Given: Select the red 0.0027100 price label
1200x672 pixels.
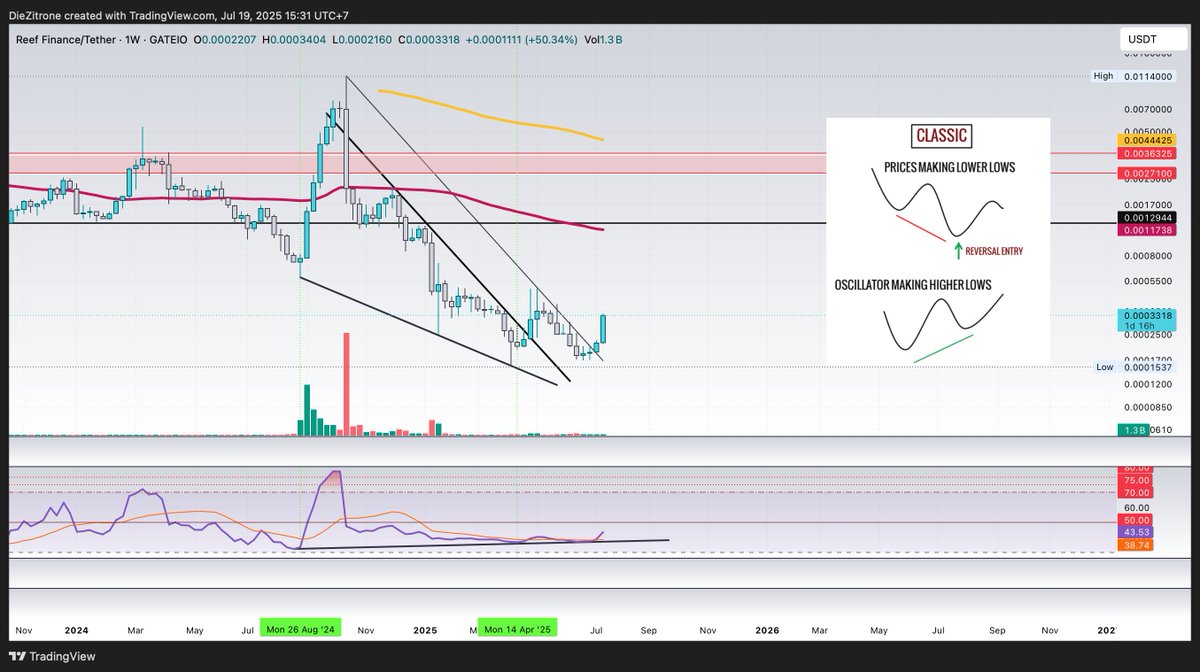Looking at the screenshot, I should click(x=1147, y=173).
